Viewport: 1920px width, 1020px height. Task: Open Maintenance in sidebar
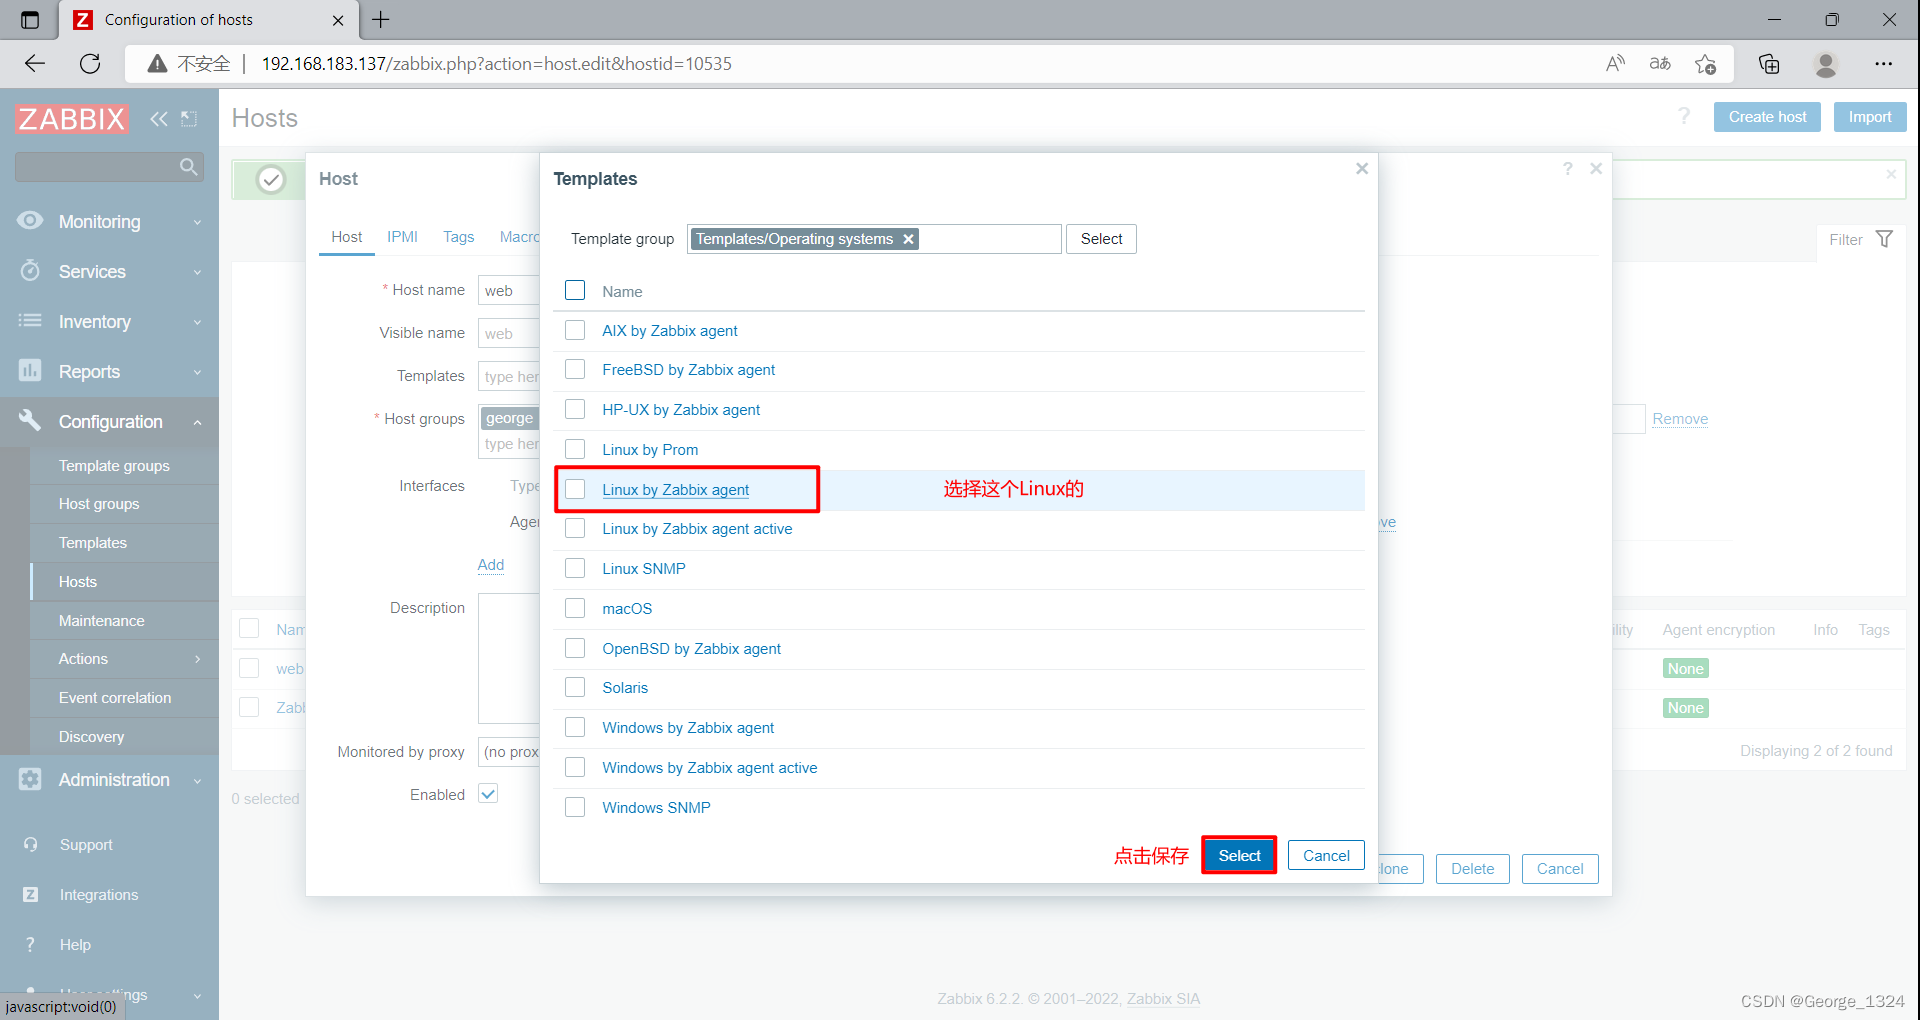tap(101, 621)
